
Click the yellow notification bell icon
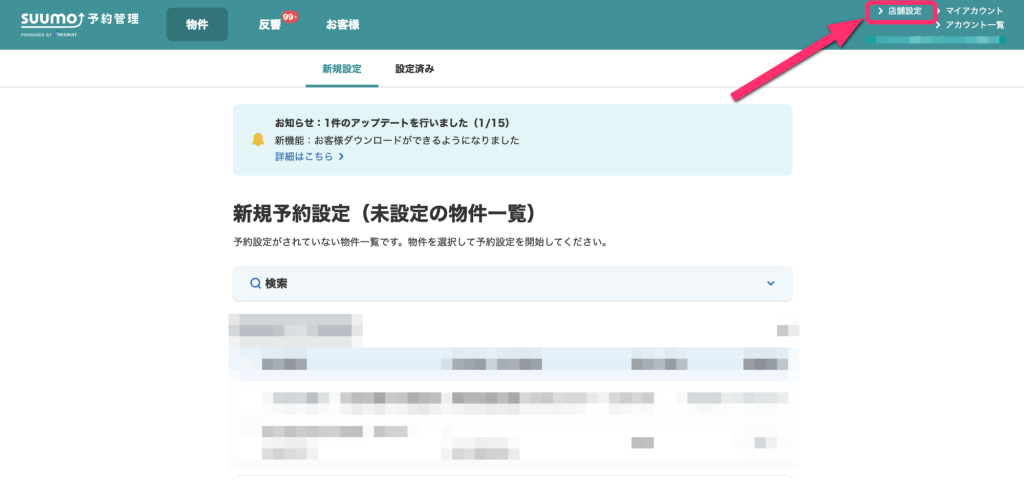(258, 140)
